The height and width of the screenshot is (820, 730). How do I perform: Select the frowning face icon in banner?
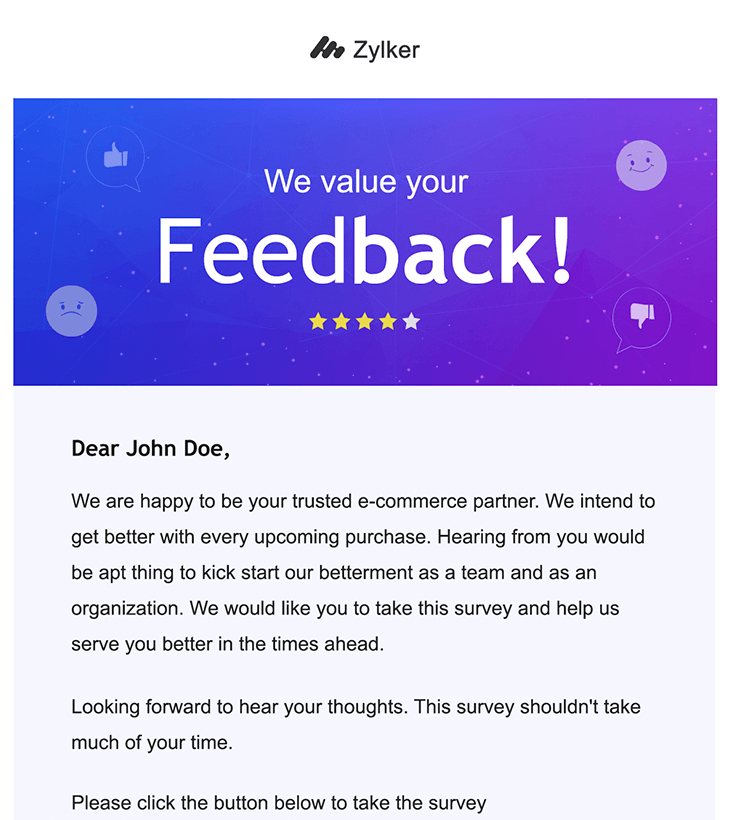point(71,311)
